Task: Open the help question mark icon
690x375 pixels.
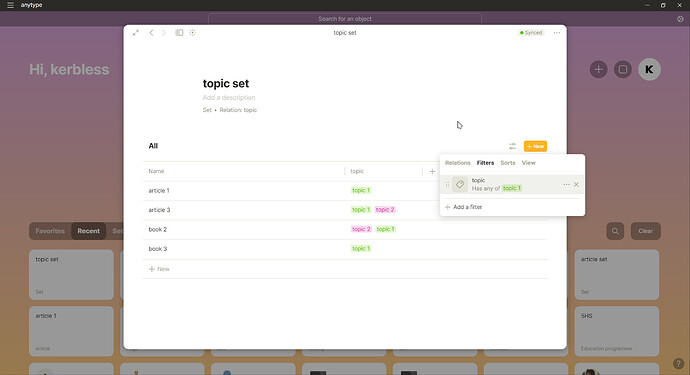Action: click(678, 364)
